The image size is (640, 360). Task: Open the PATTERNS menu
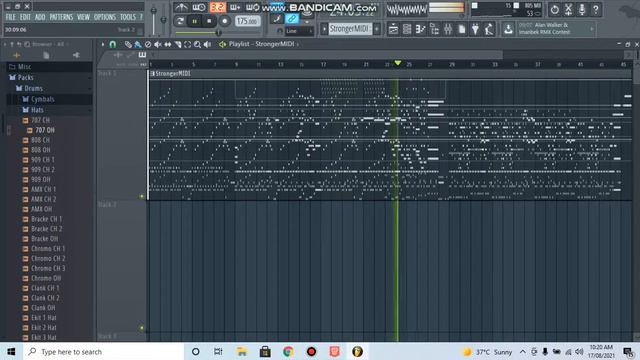click(x=61, y=17)
